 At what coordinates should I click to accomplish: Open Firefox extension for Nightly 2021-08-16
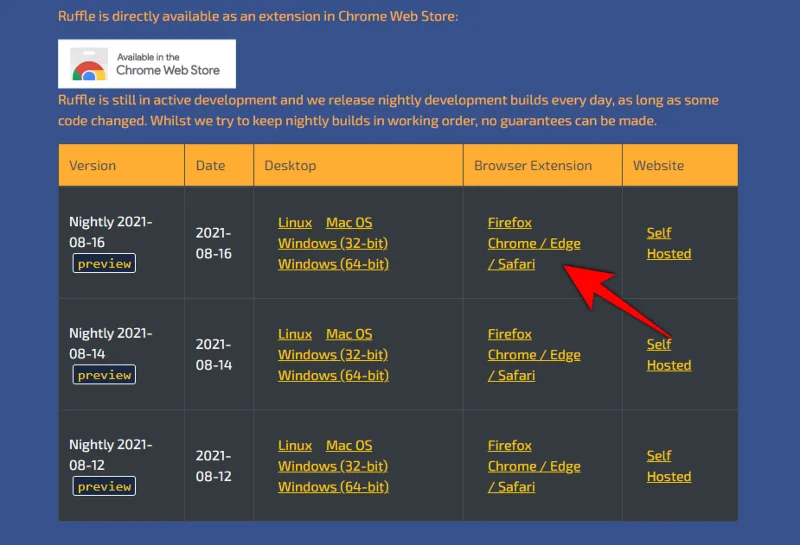tap(510, 223)
